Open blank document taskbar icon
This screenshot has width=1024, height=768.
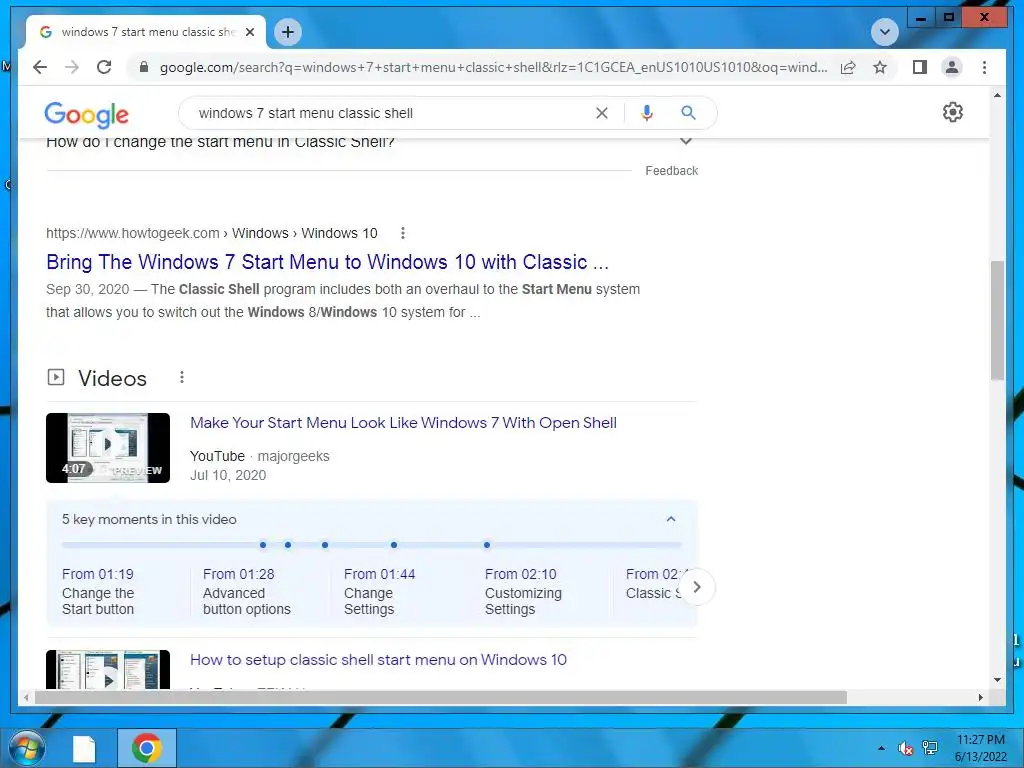tap(84, 748)
